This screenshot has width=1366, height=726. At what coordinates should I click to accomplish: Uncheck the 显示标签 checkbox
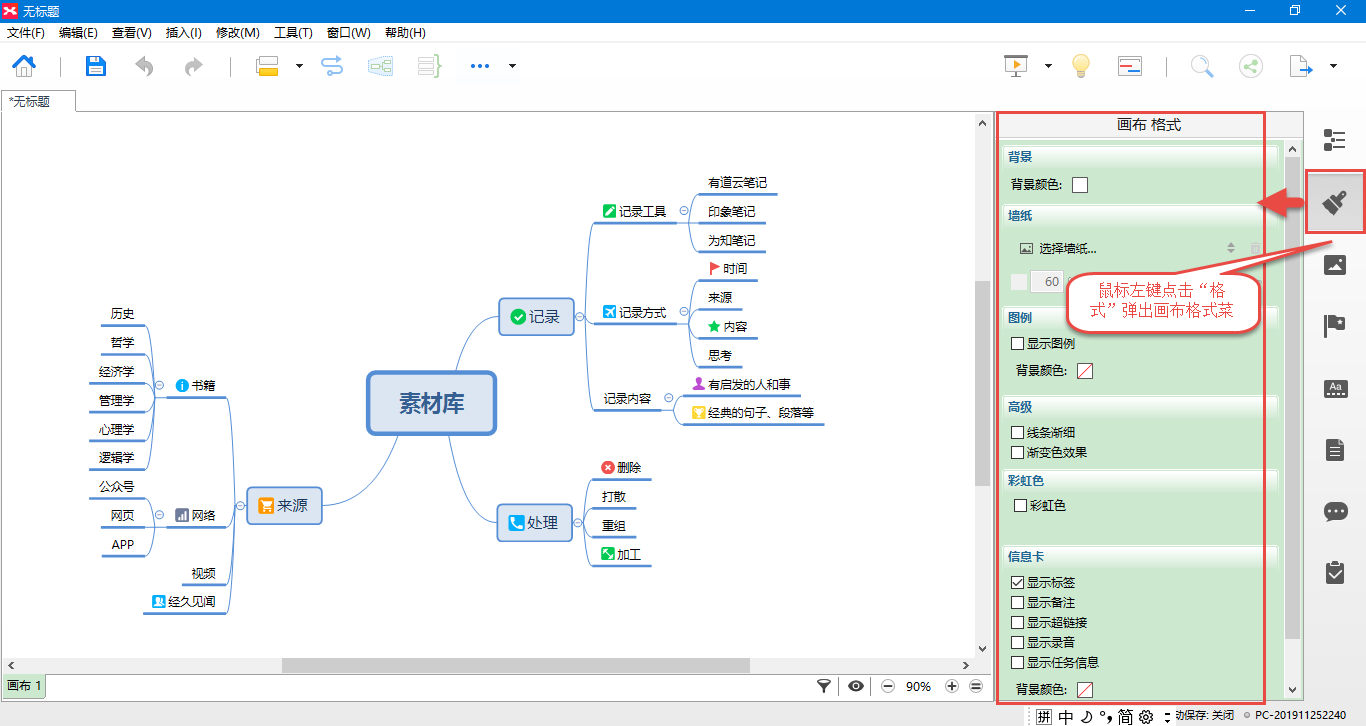(x=1018, y=583)
